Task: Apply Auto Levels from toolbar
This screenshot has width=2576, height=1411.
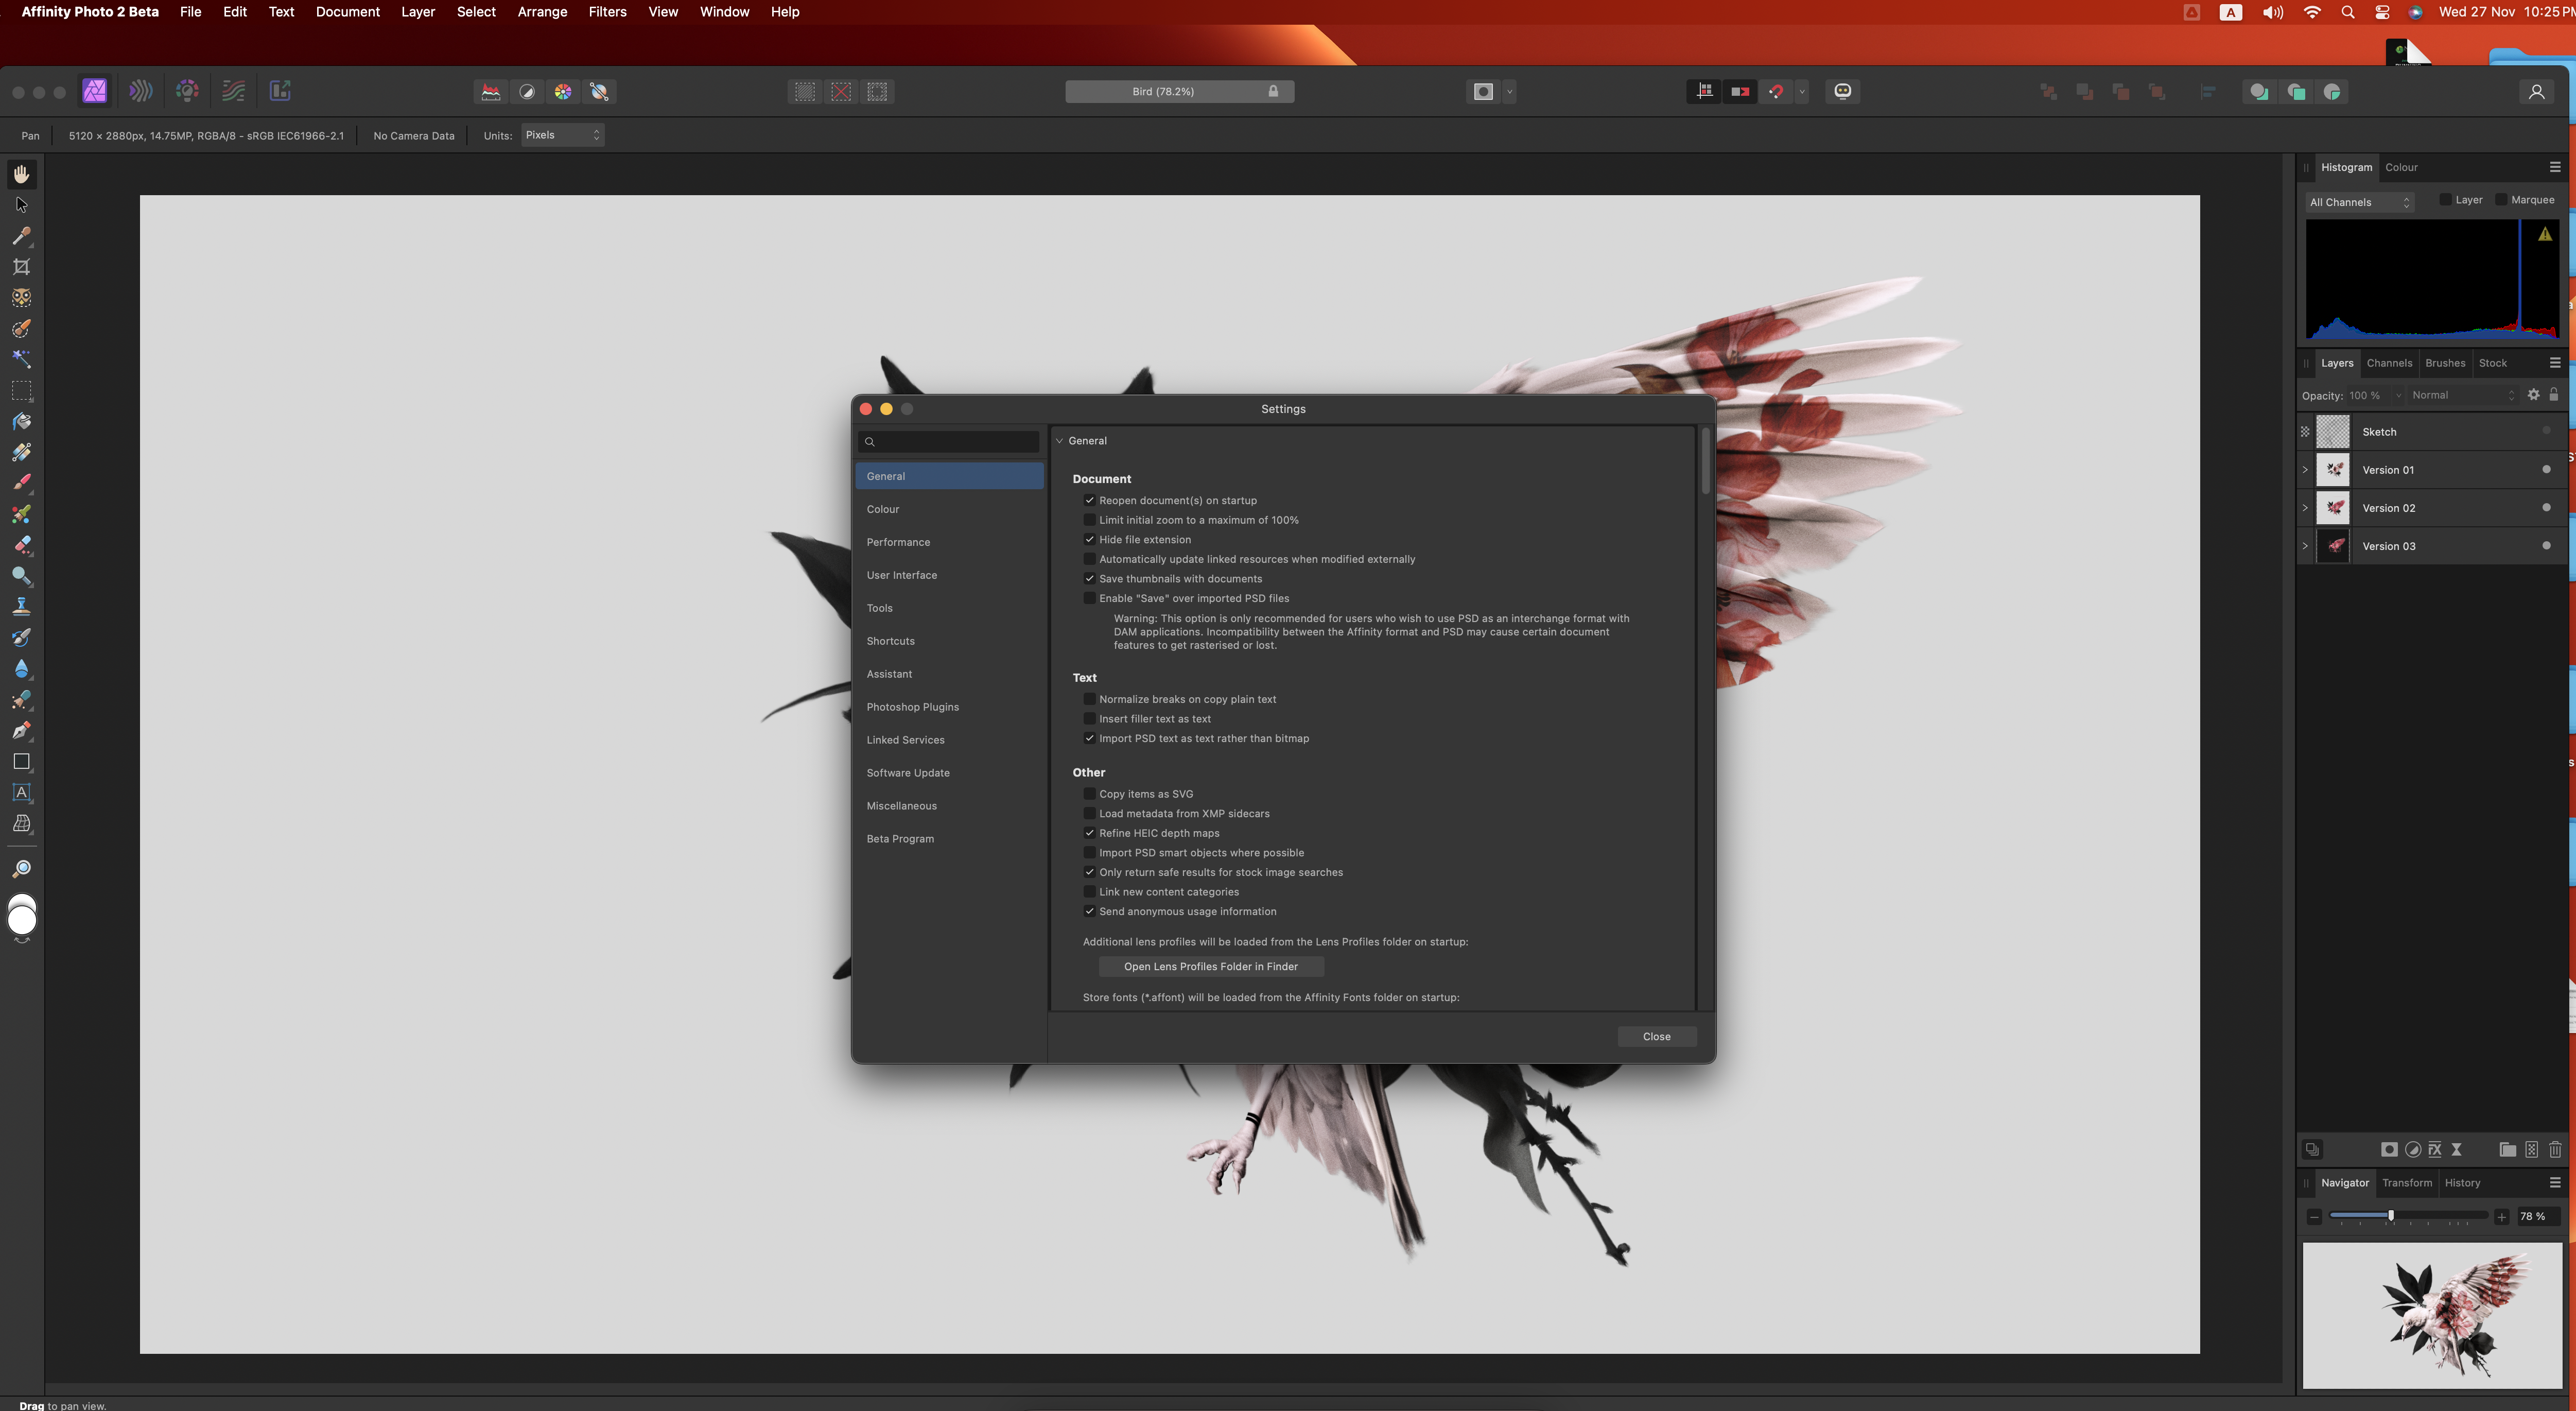Action: [x=491, y=92]
